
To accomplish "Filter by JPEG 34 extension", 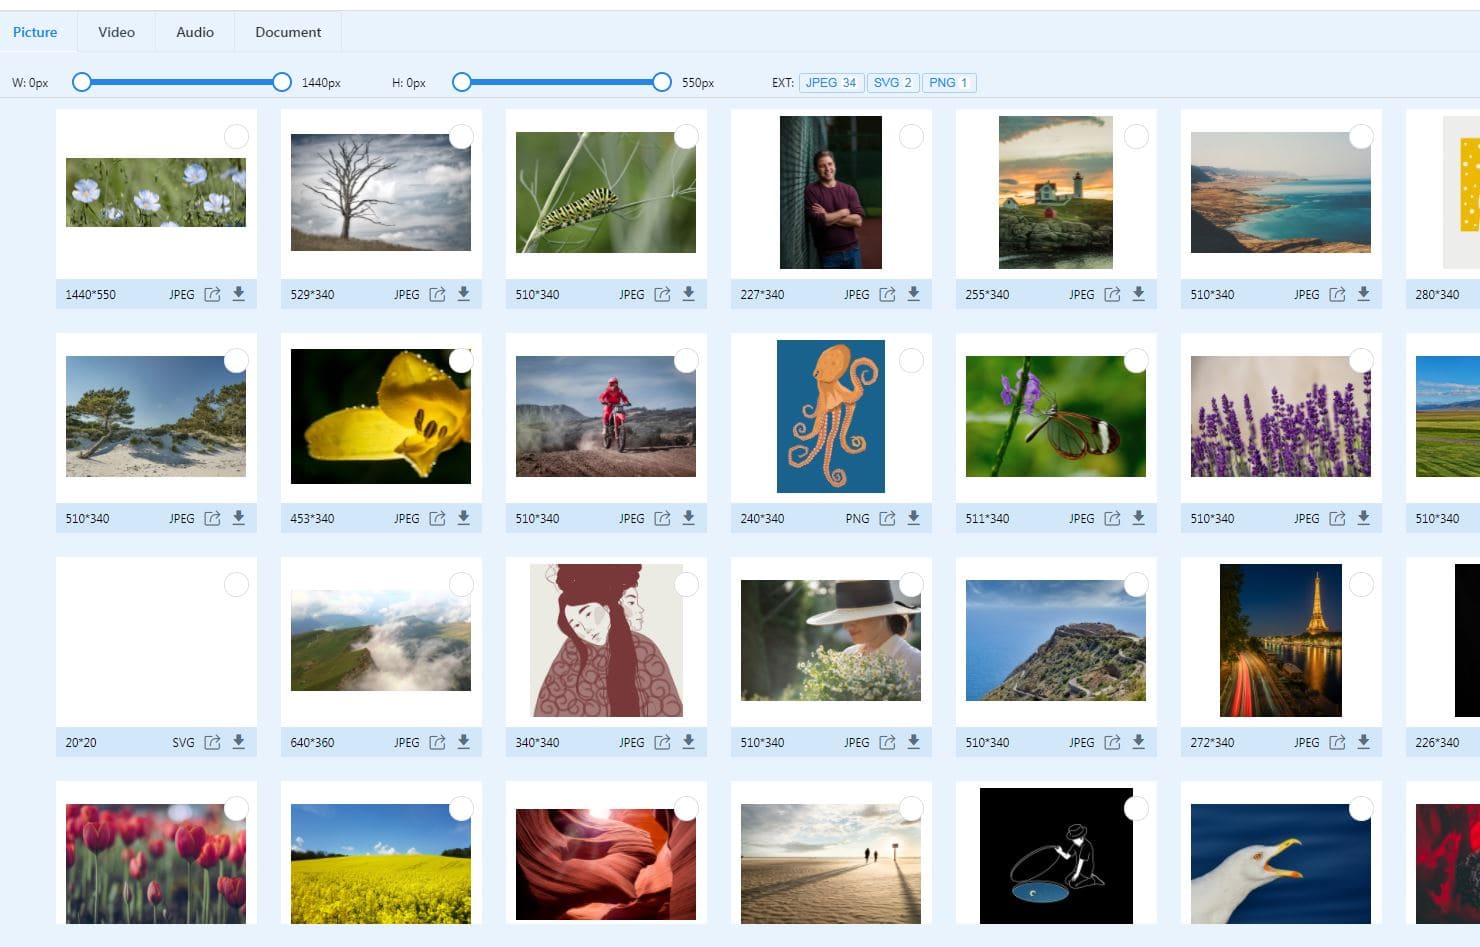I will (831, 83).
